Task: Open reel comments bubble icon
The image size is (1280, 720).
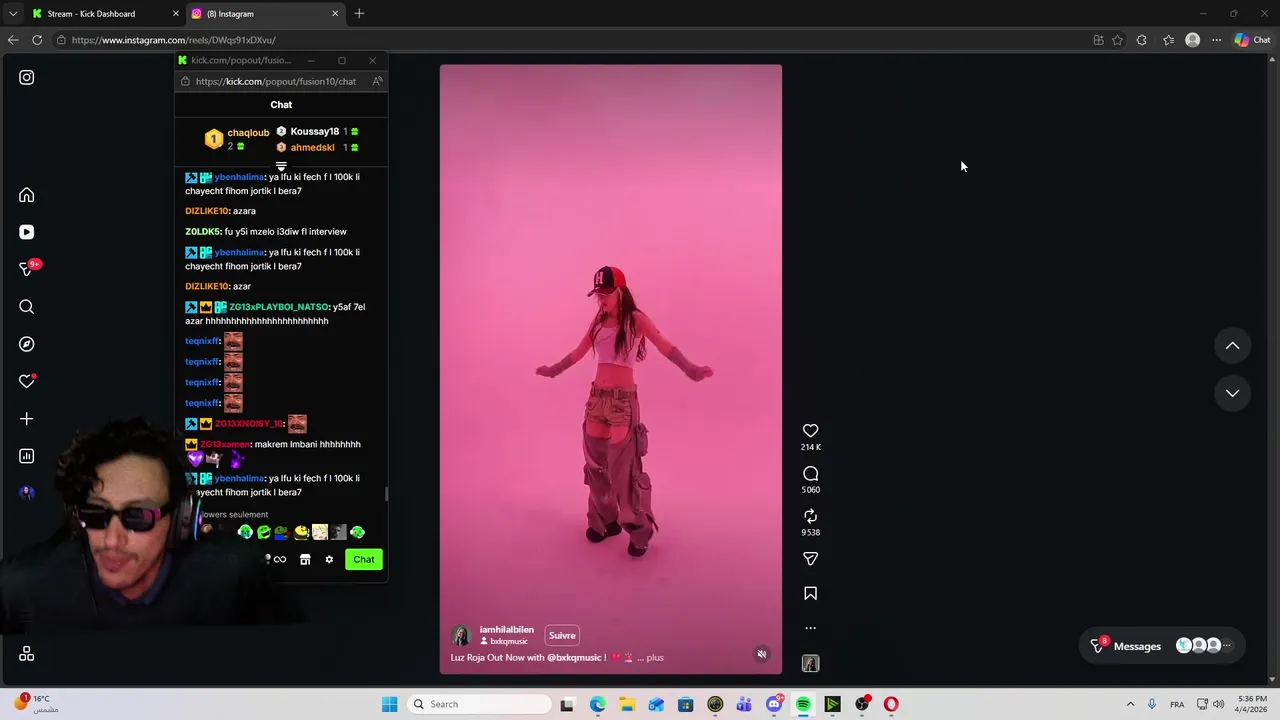Action: coord(811,474)
